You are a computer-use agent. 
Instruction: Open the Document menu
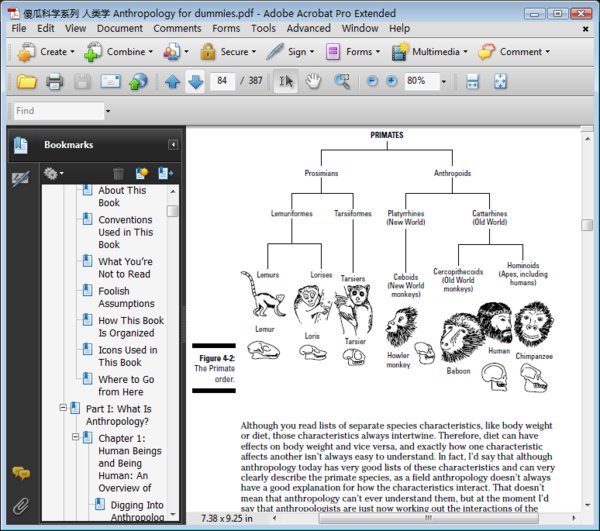(120, 28)
